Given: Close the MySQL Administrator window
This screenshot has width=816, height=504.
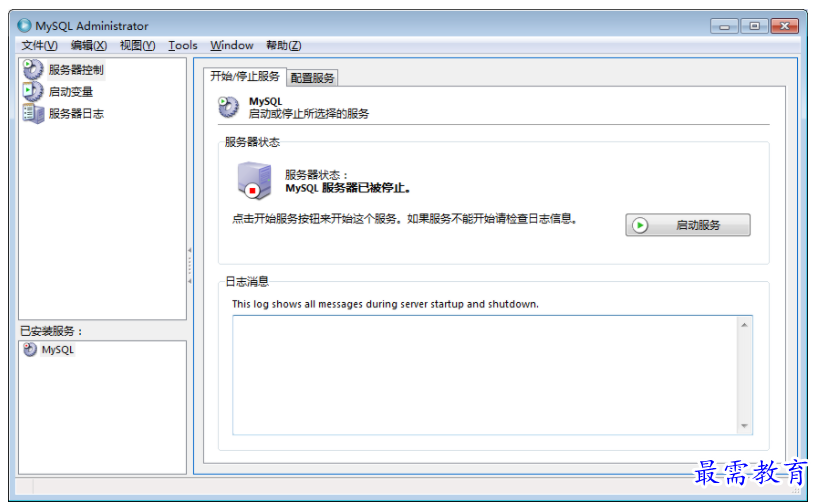Looking at the screenshot, I should (x=785, y=26).
